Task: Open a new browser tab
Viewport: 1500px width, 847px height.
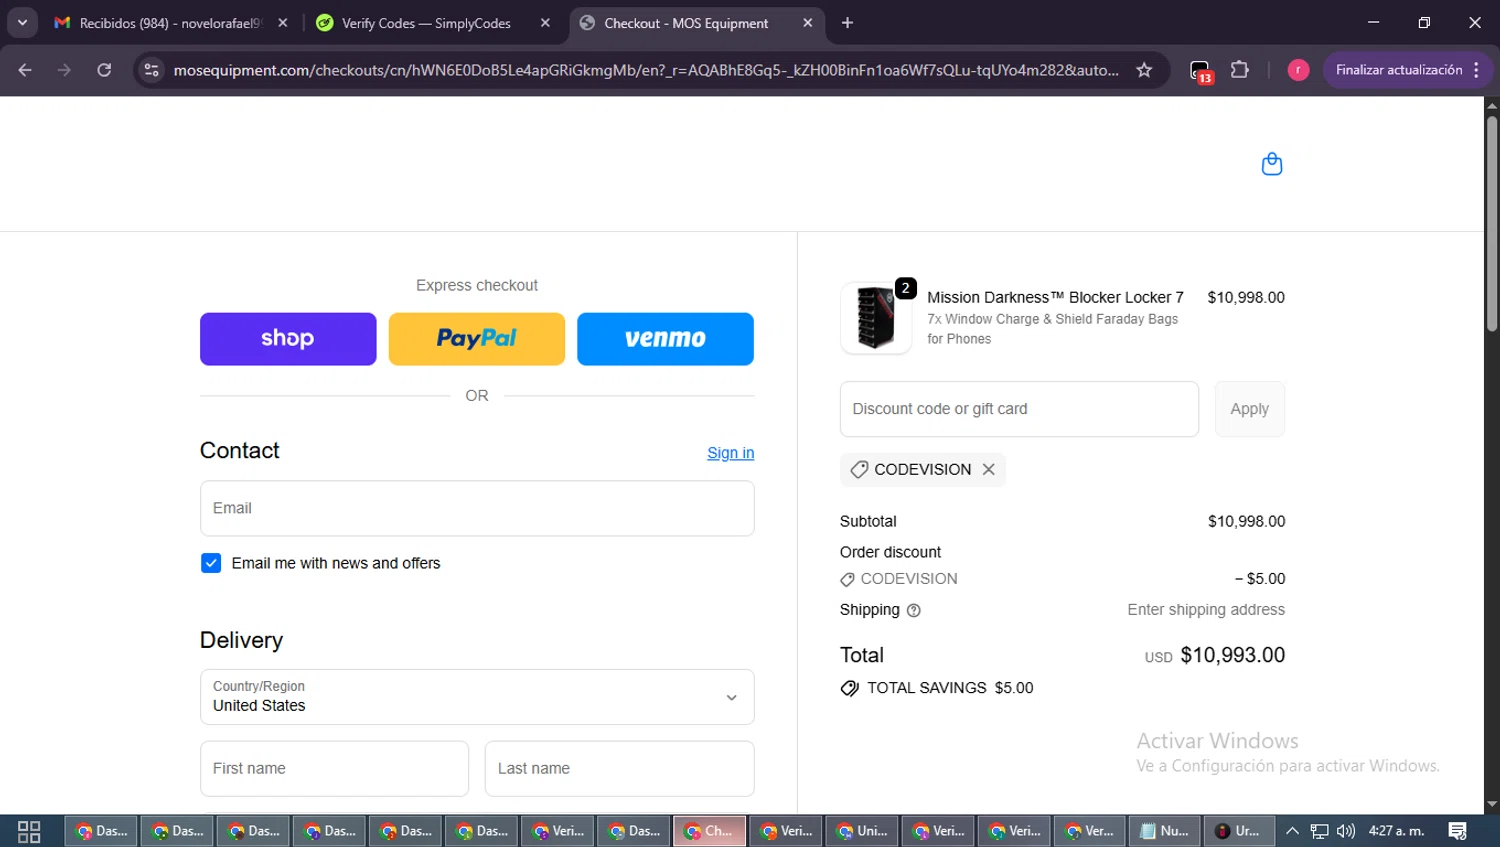Action: tap(847, 23)
